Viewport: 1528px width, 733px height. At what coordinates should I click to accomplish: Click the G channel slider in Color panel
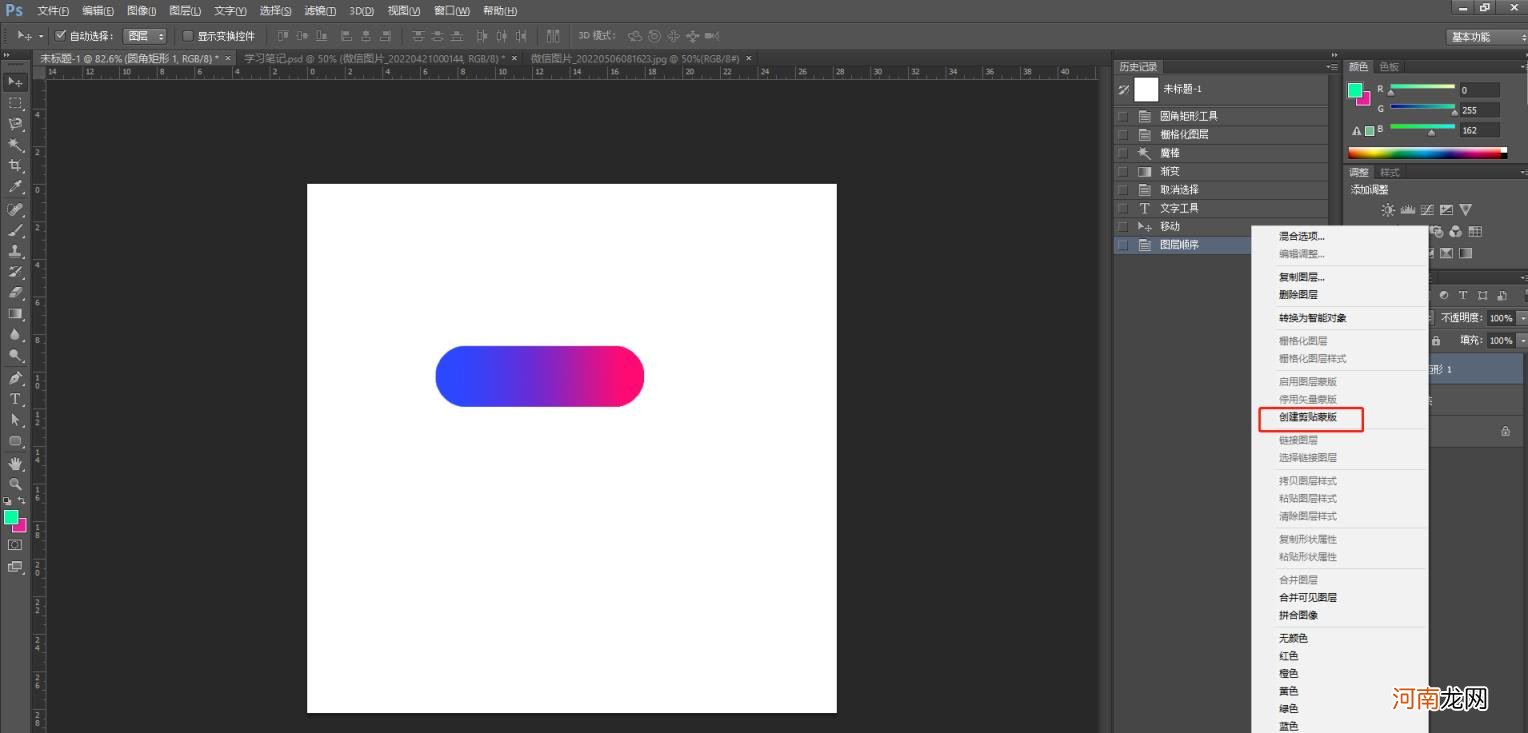pos(1422,109)
